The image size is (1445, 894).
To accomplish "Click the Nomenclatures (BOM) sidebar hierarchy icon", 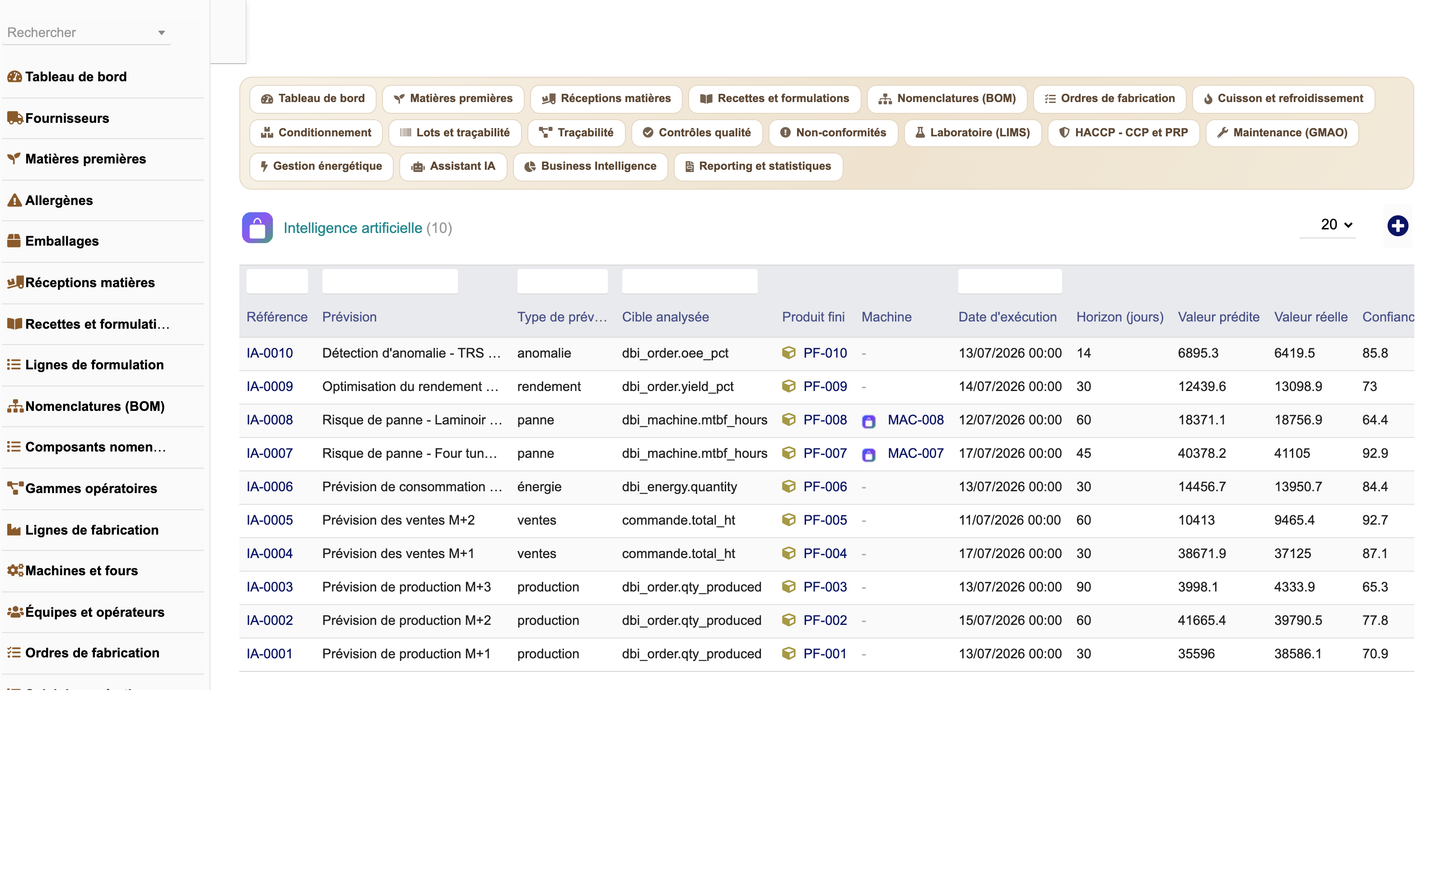I will click(x=15, y=406).
